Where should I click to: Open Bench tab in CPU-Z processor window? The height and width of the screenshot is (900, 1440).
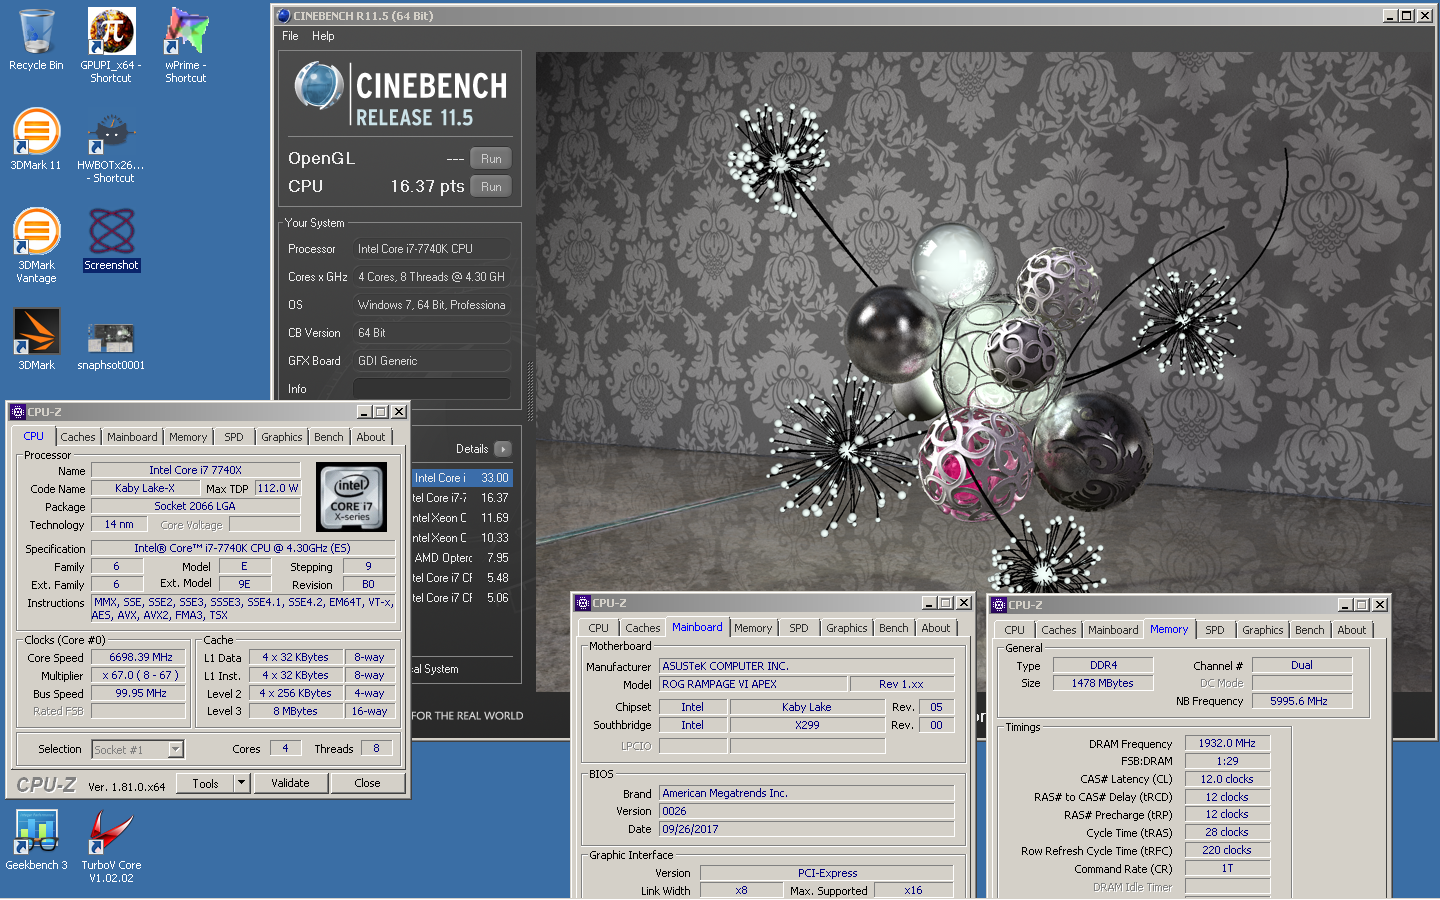pyautogui.click(x=329, y=437)
